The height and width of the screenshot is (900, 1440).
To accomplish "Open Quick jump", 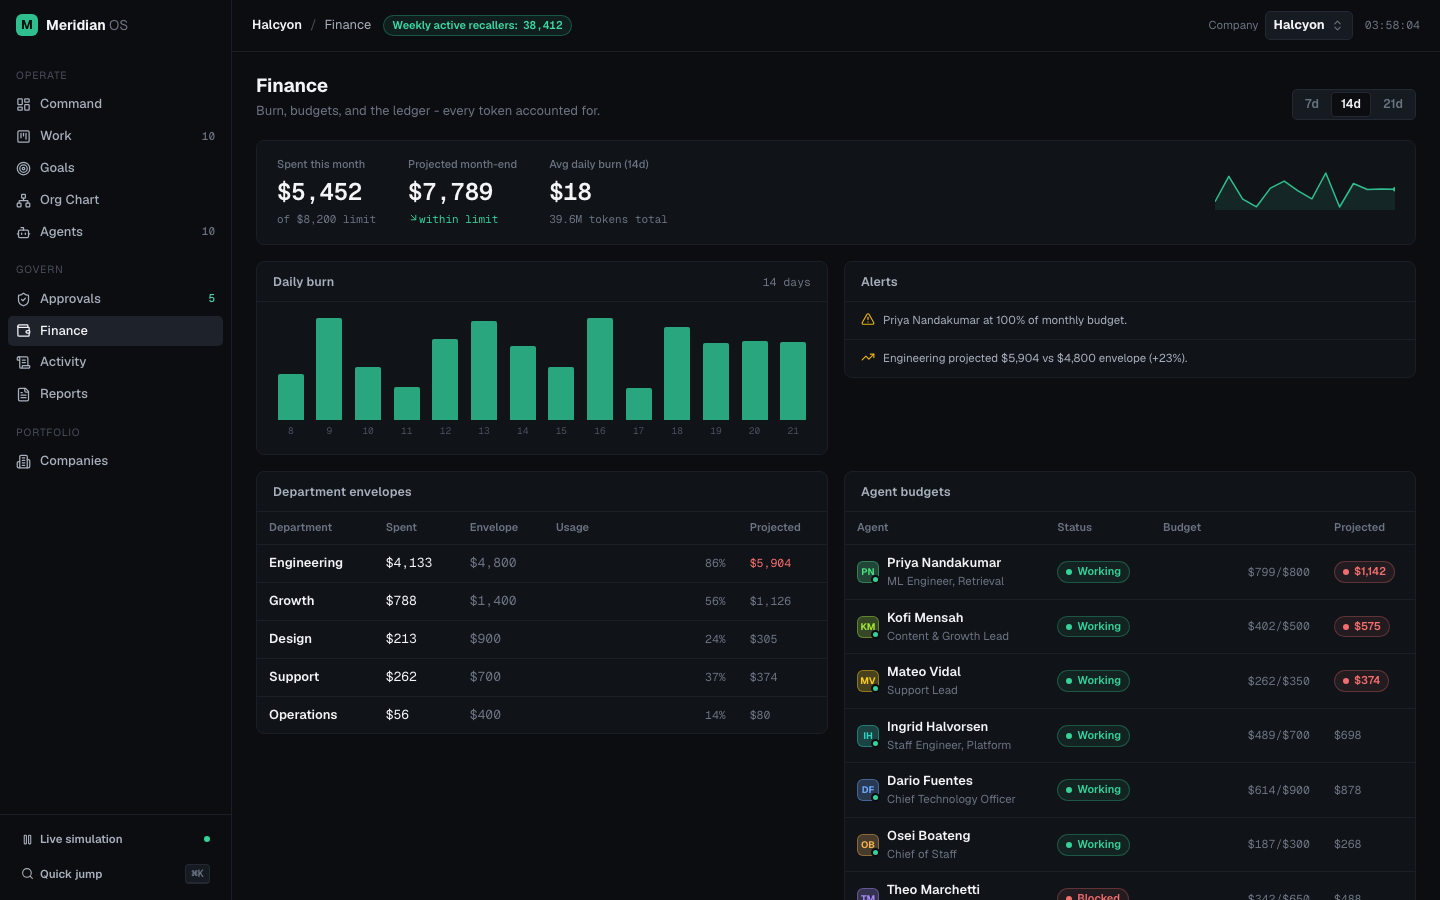I will click(115, 874).
